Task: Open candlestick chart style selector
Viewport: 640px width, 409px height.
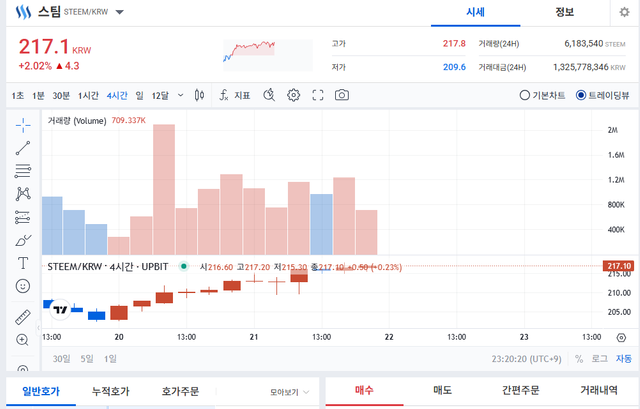Action: point(199,95)
